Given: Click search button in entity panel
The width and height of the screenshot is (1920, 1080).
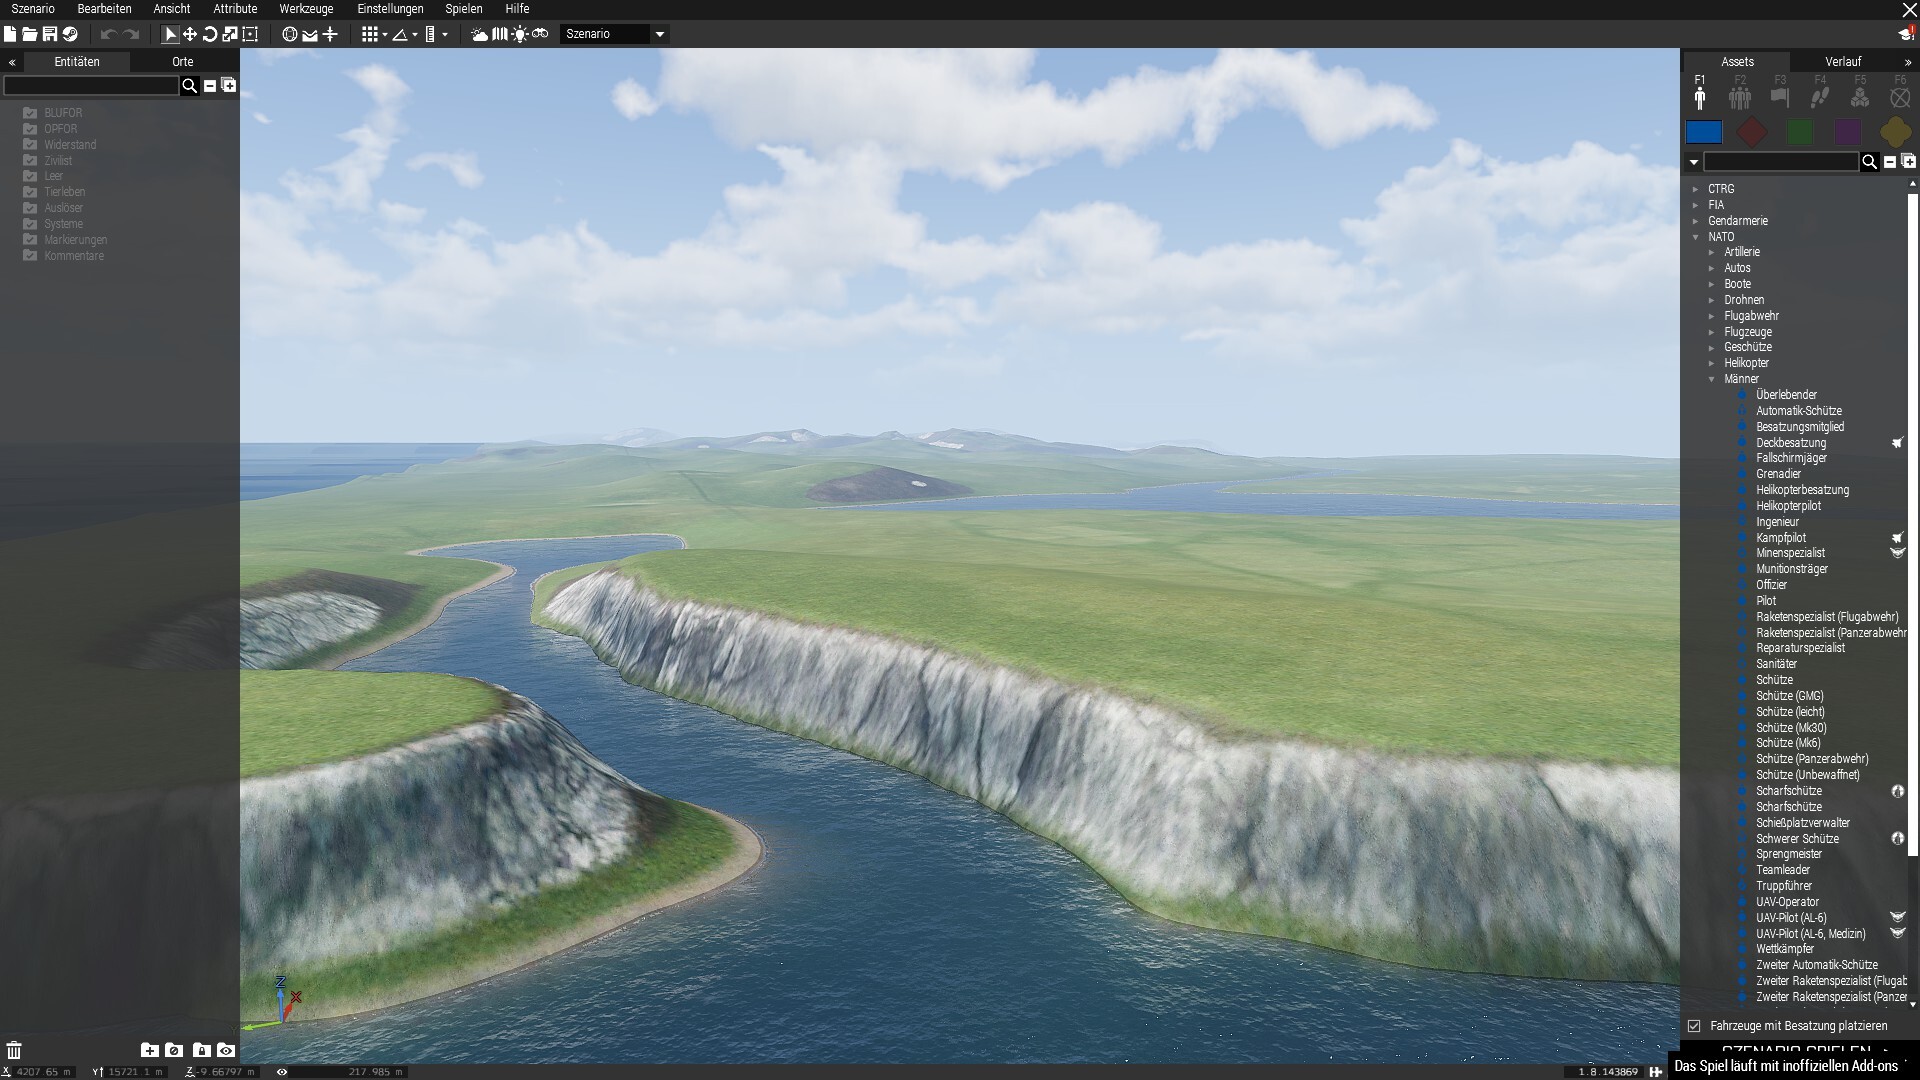Looking at the screenshot, I should coord(189,86).
